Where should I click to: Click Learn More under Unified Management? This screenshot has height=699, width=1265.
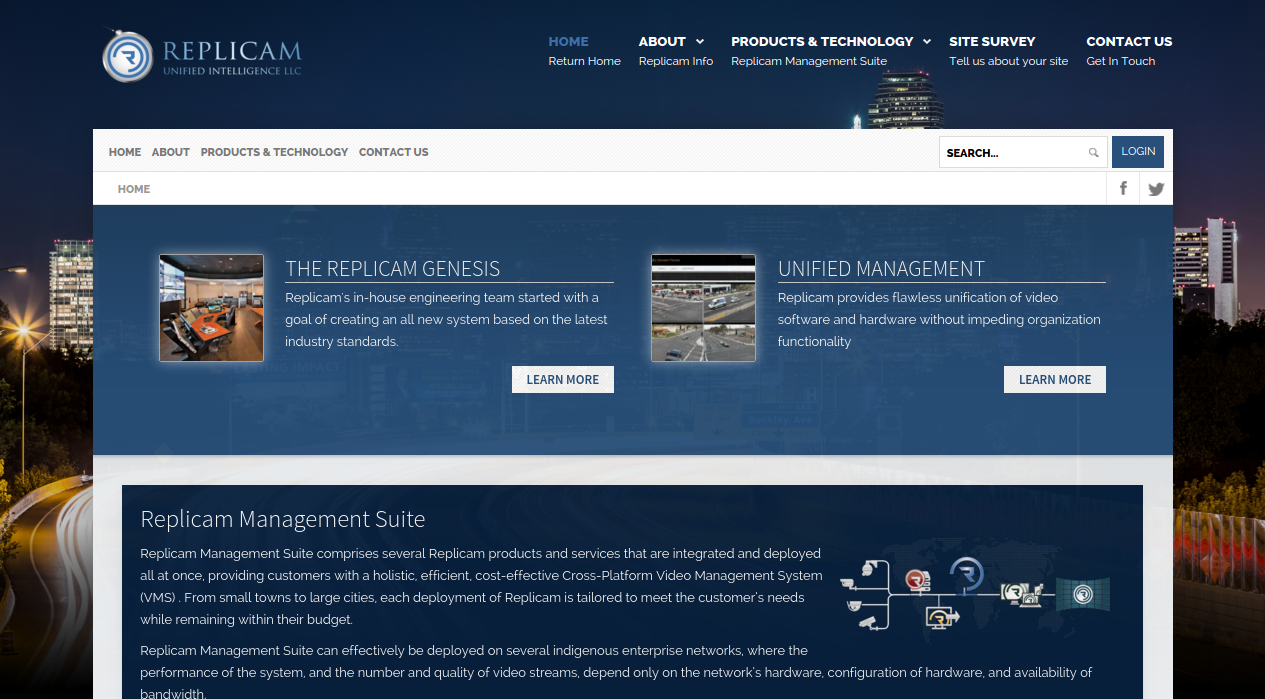click(1055, 380)
